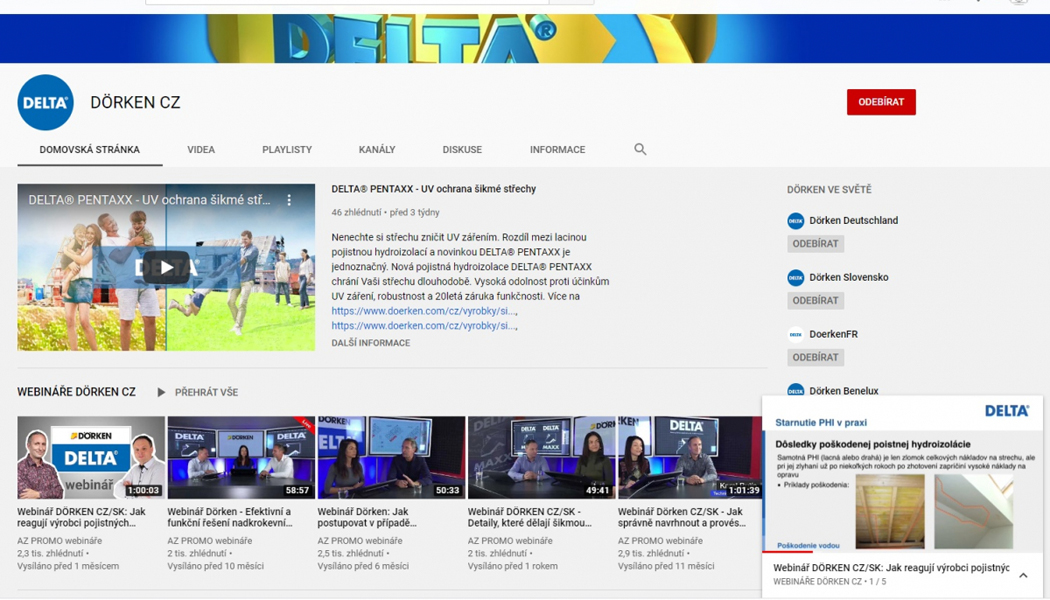Open the 1:00:03 webinar thumbnail
Image resolution: width=1050 pixels, height=600 pixels.
91,457
